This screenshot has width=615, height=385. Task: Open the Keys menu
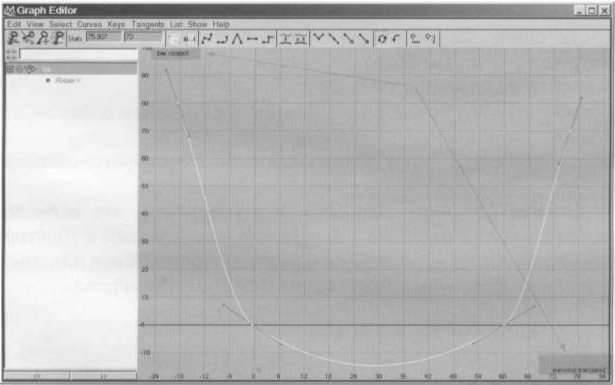pyautogui.click(x=116, y=24)
